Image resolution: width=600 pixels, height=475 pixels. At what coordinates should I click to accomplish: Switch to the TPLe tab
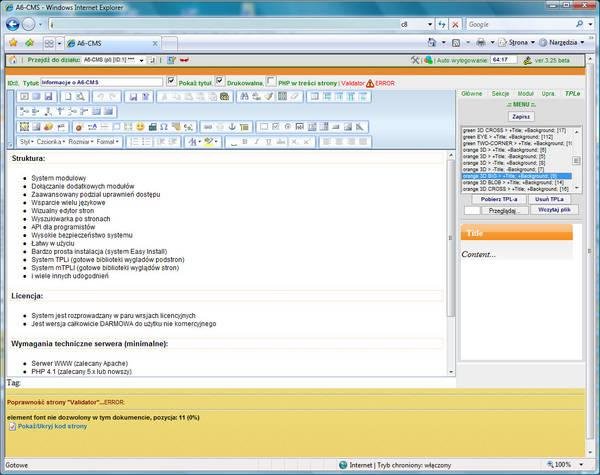[572, 94]
